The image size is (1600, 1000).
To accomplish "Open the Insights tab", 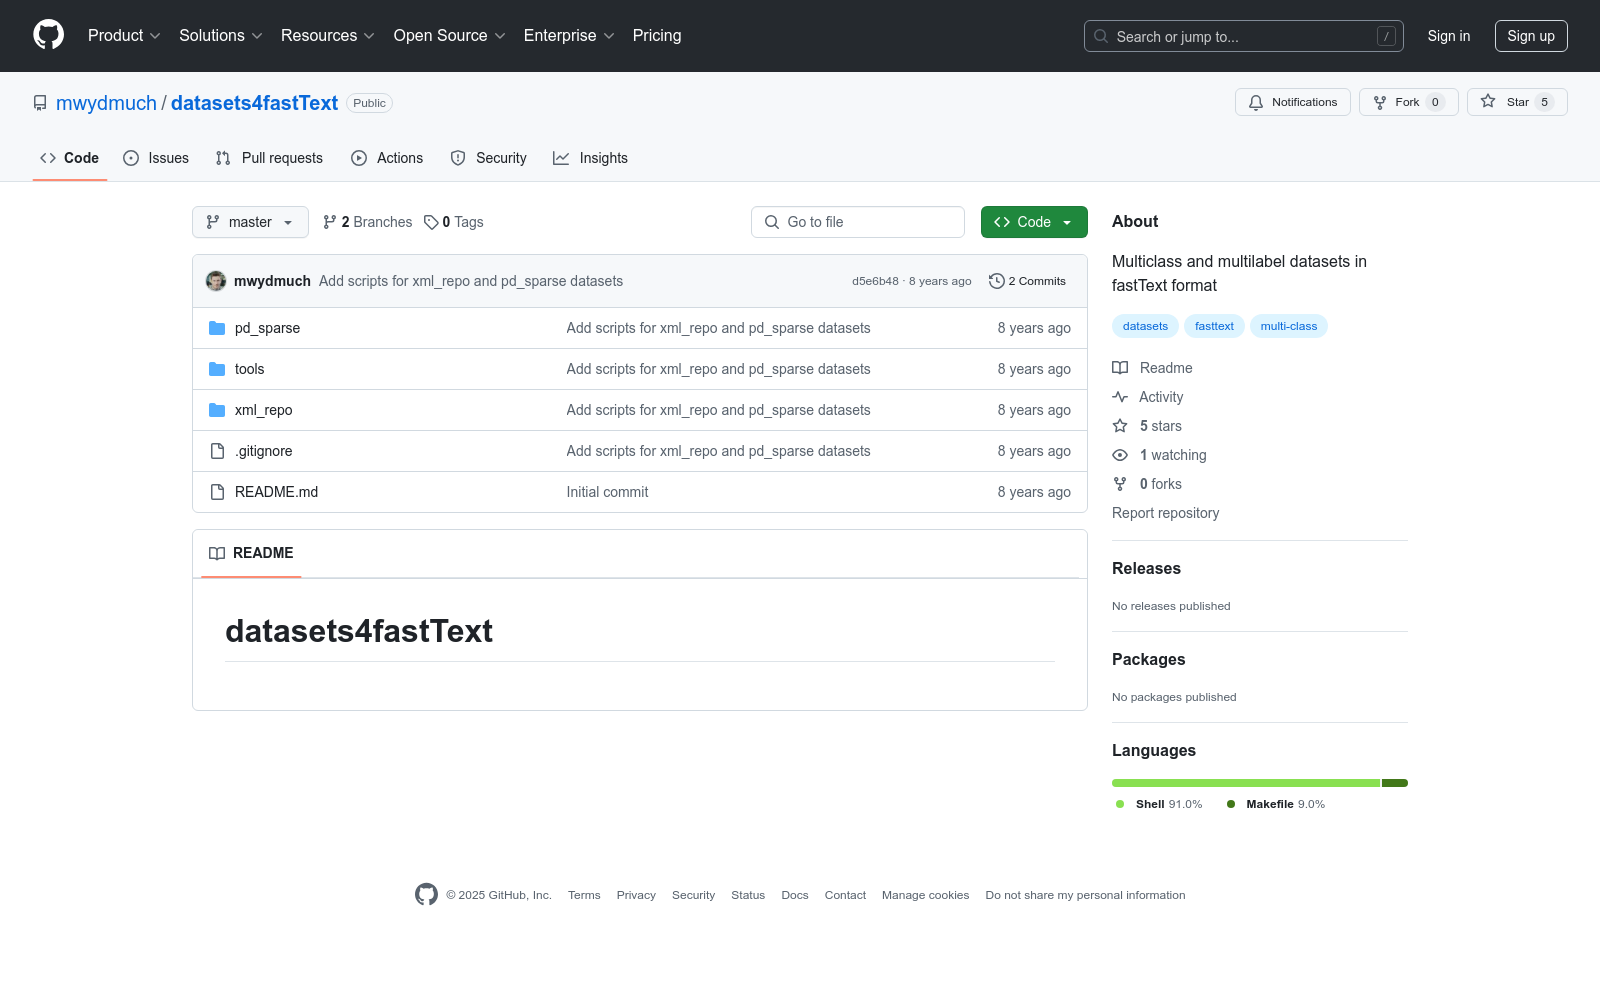I will coord(591,158).
